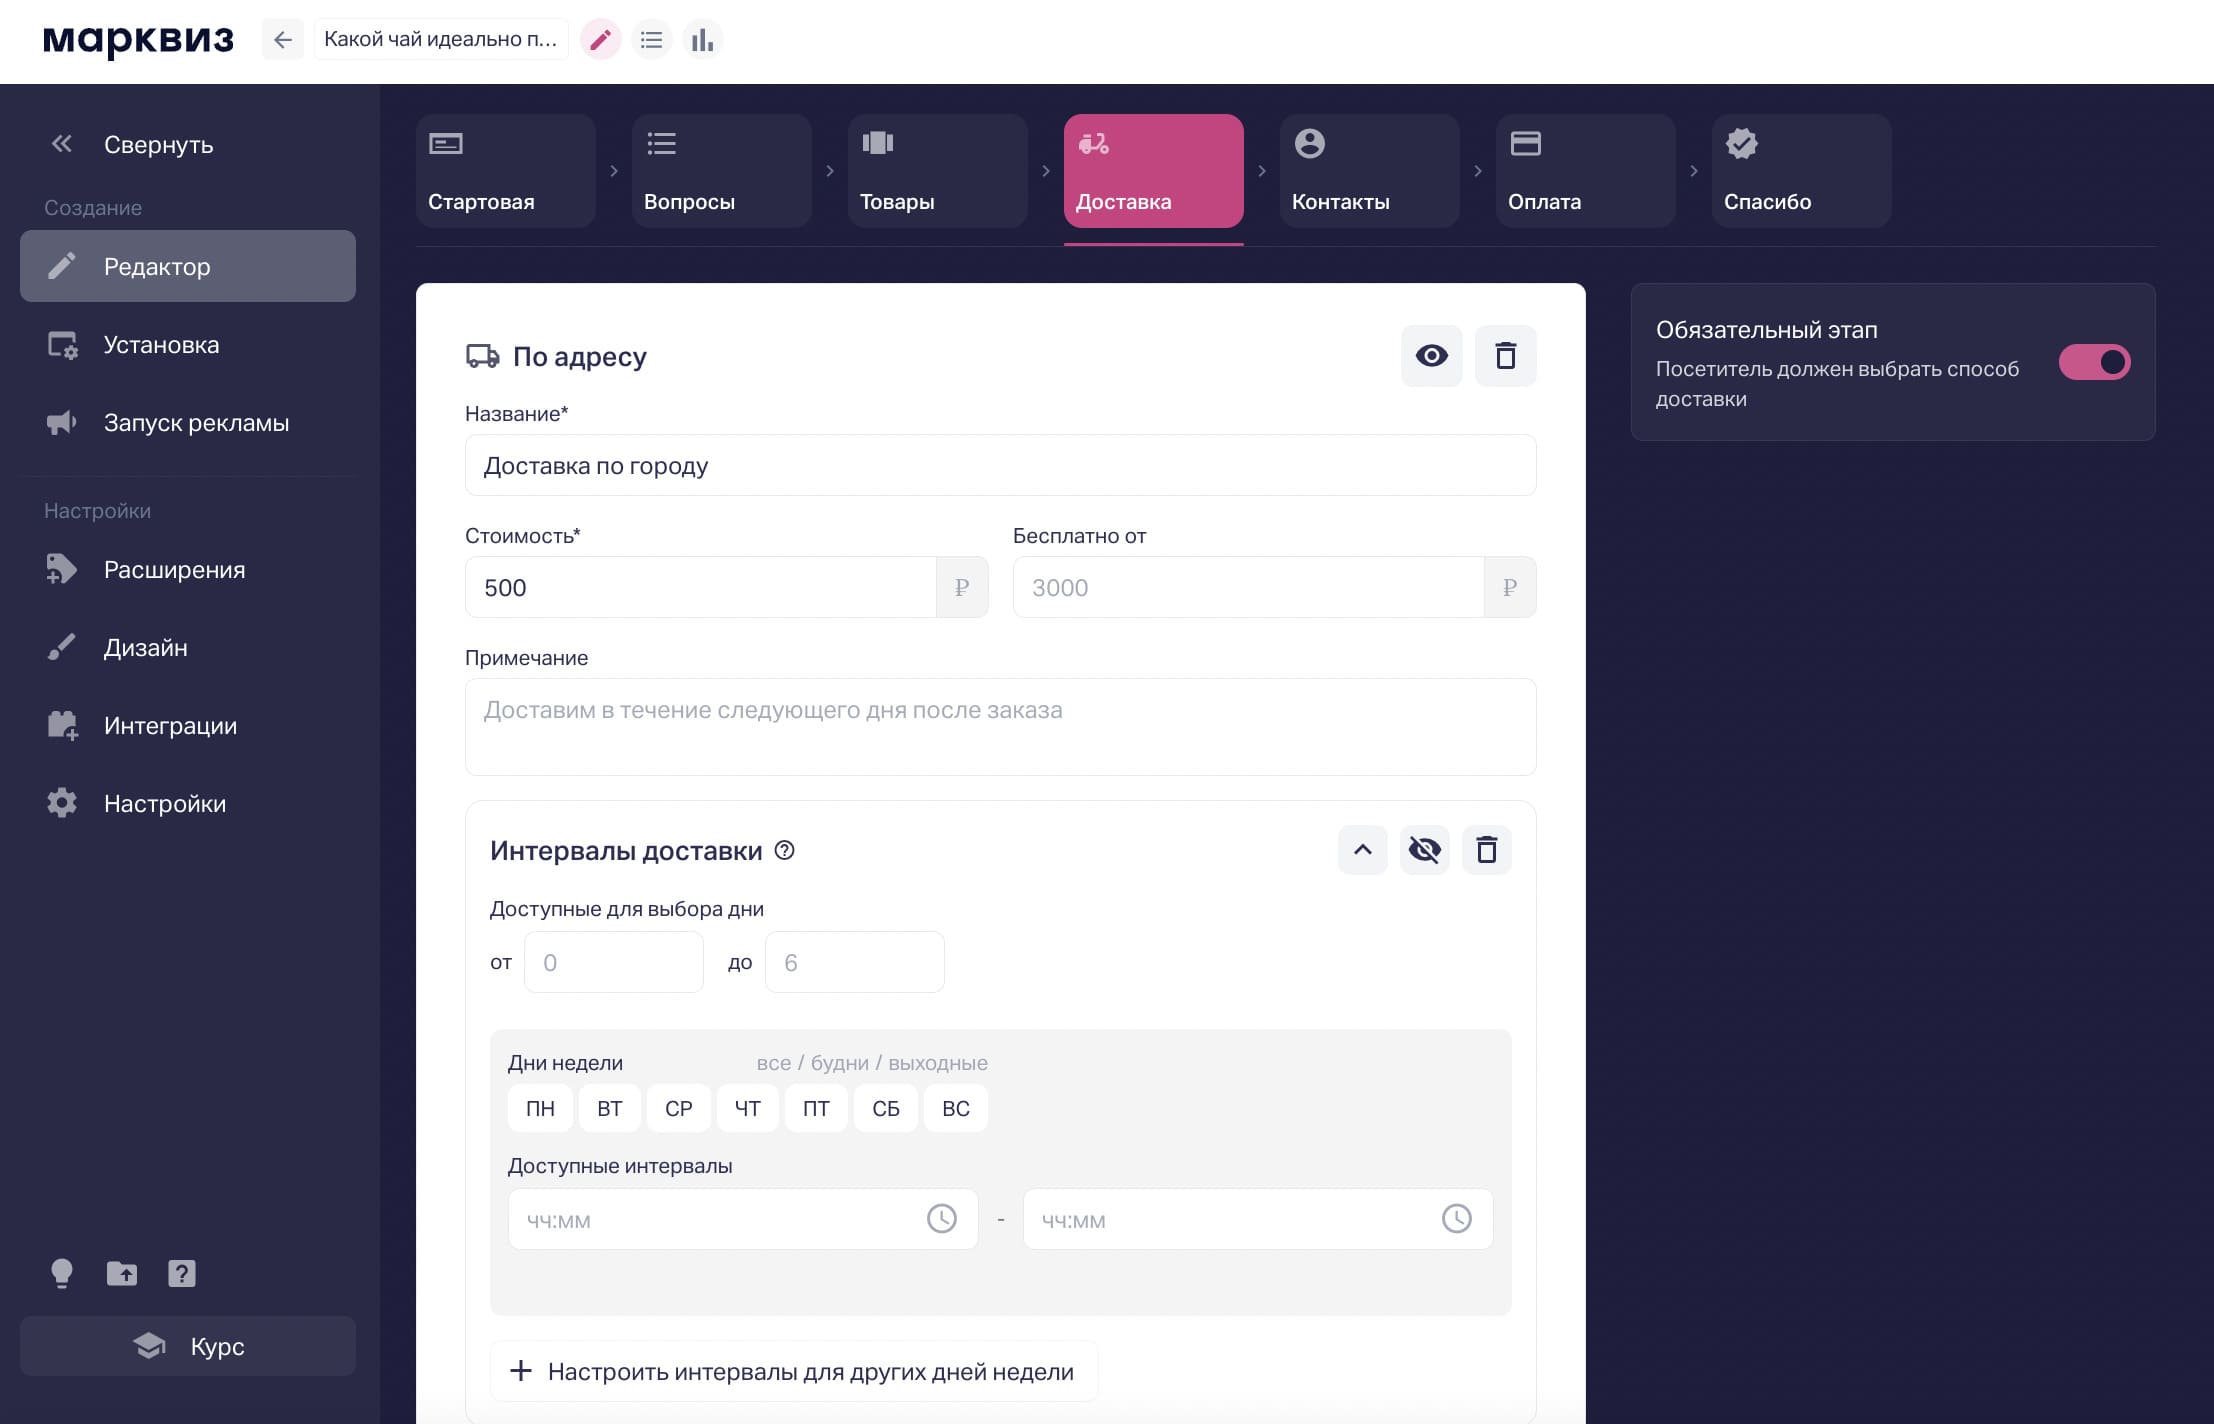2214x1424 pixels.
Task: Open Запуск рекламы in sidebar
Action: pos(194,422)
